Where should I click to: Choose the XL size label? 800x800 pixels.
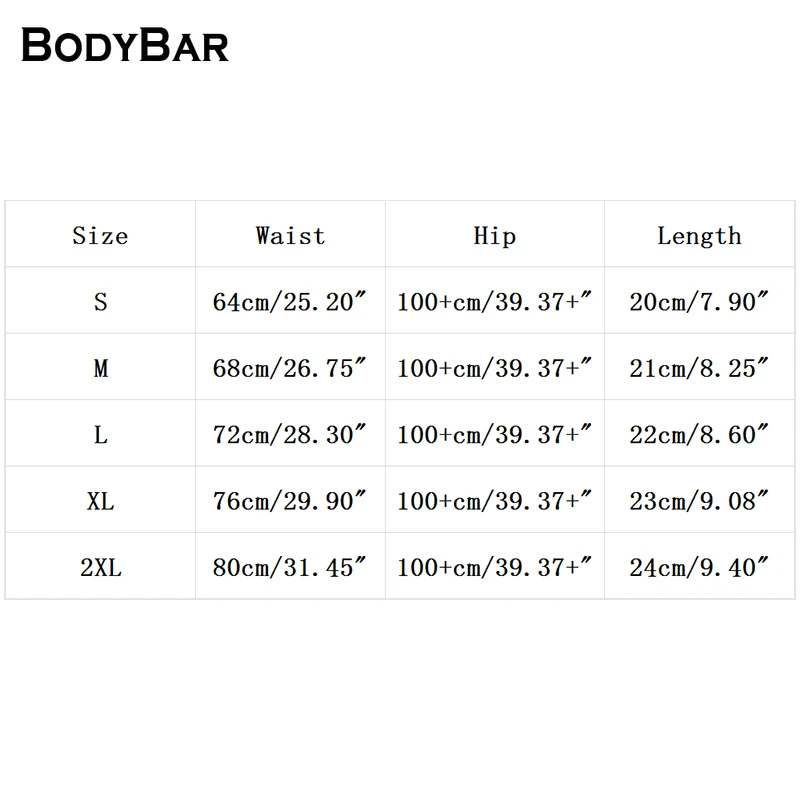click(100, 500)
